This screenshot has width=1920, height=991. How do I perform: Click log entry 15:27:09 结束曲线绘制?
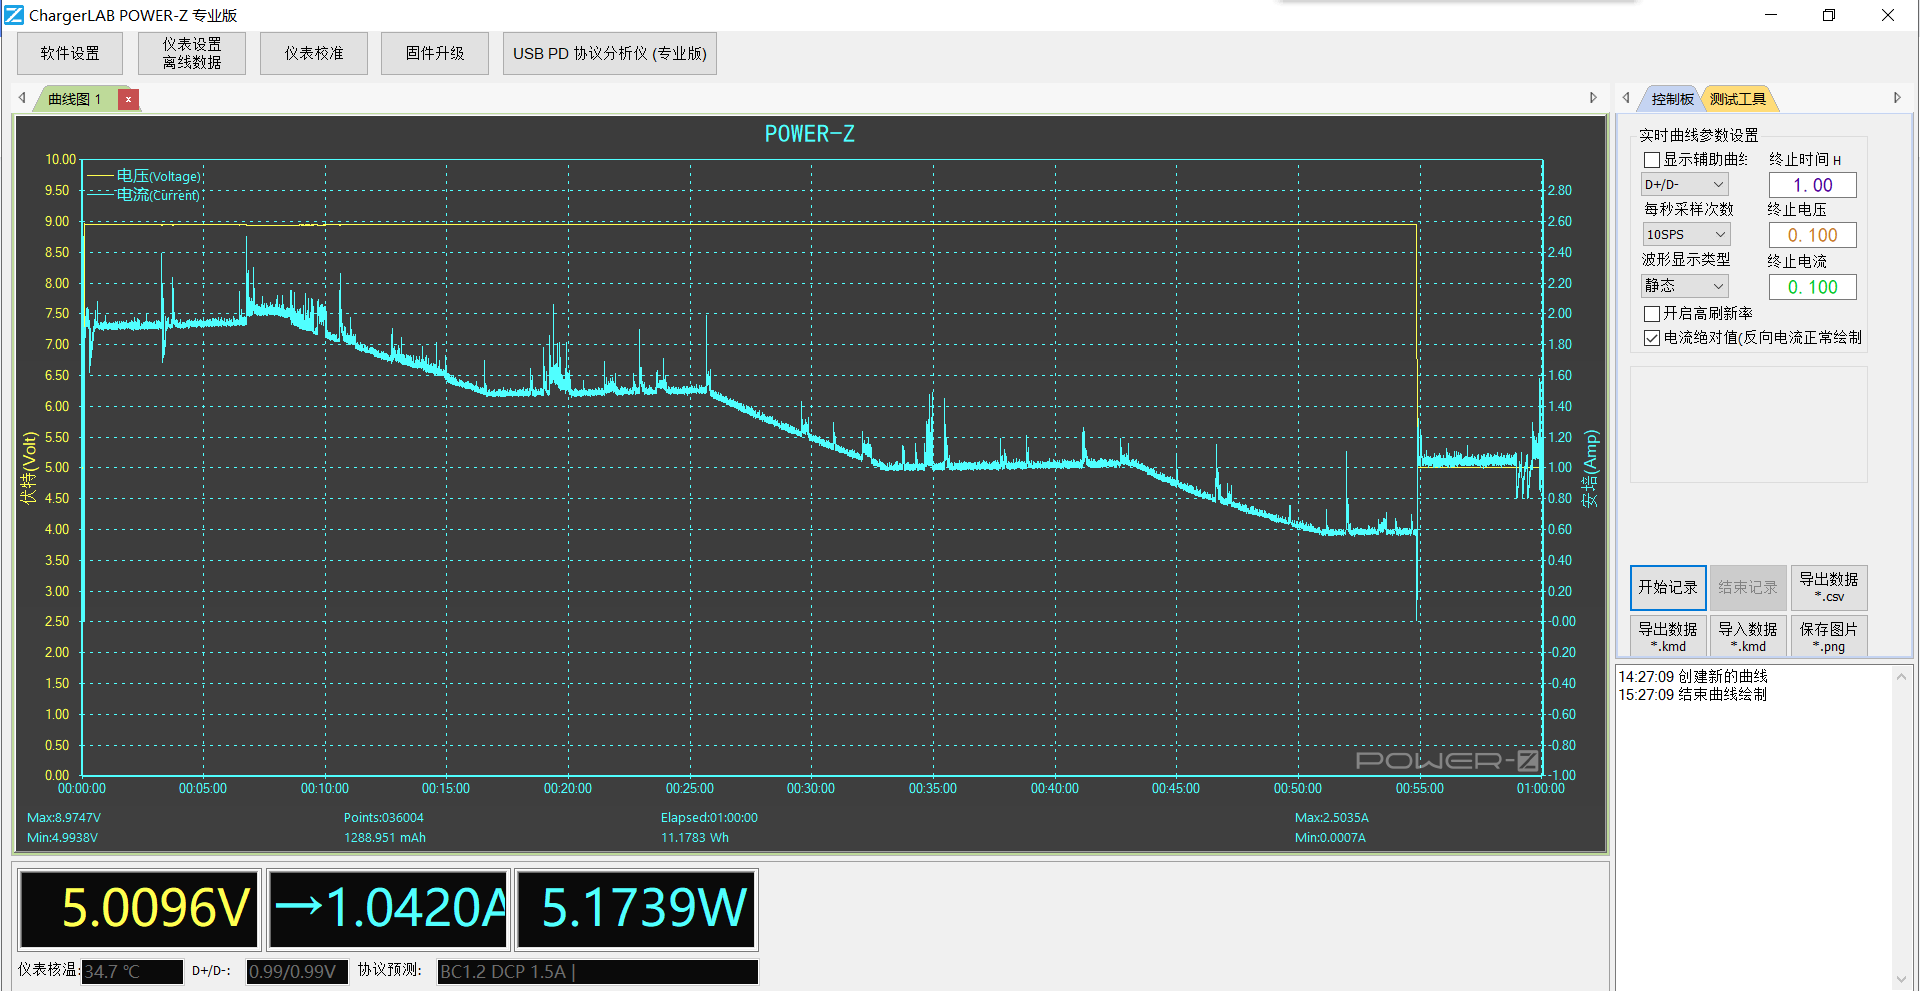[1692, 695]
